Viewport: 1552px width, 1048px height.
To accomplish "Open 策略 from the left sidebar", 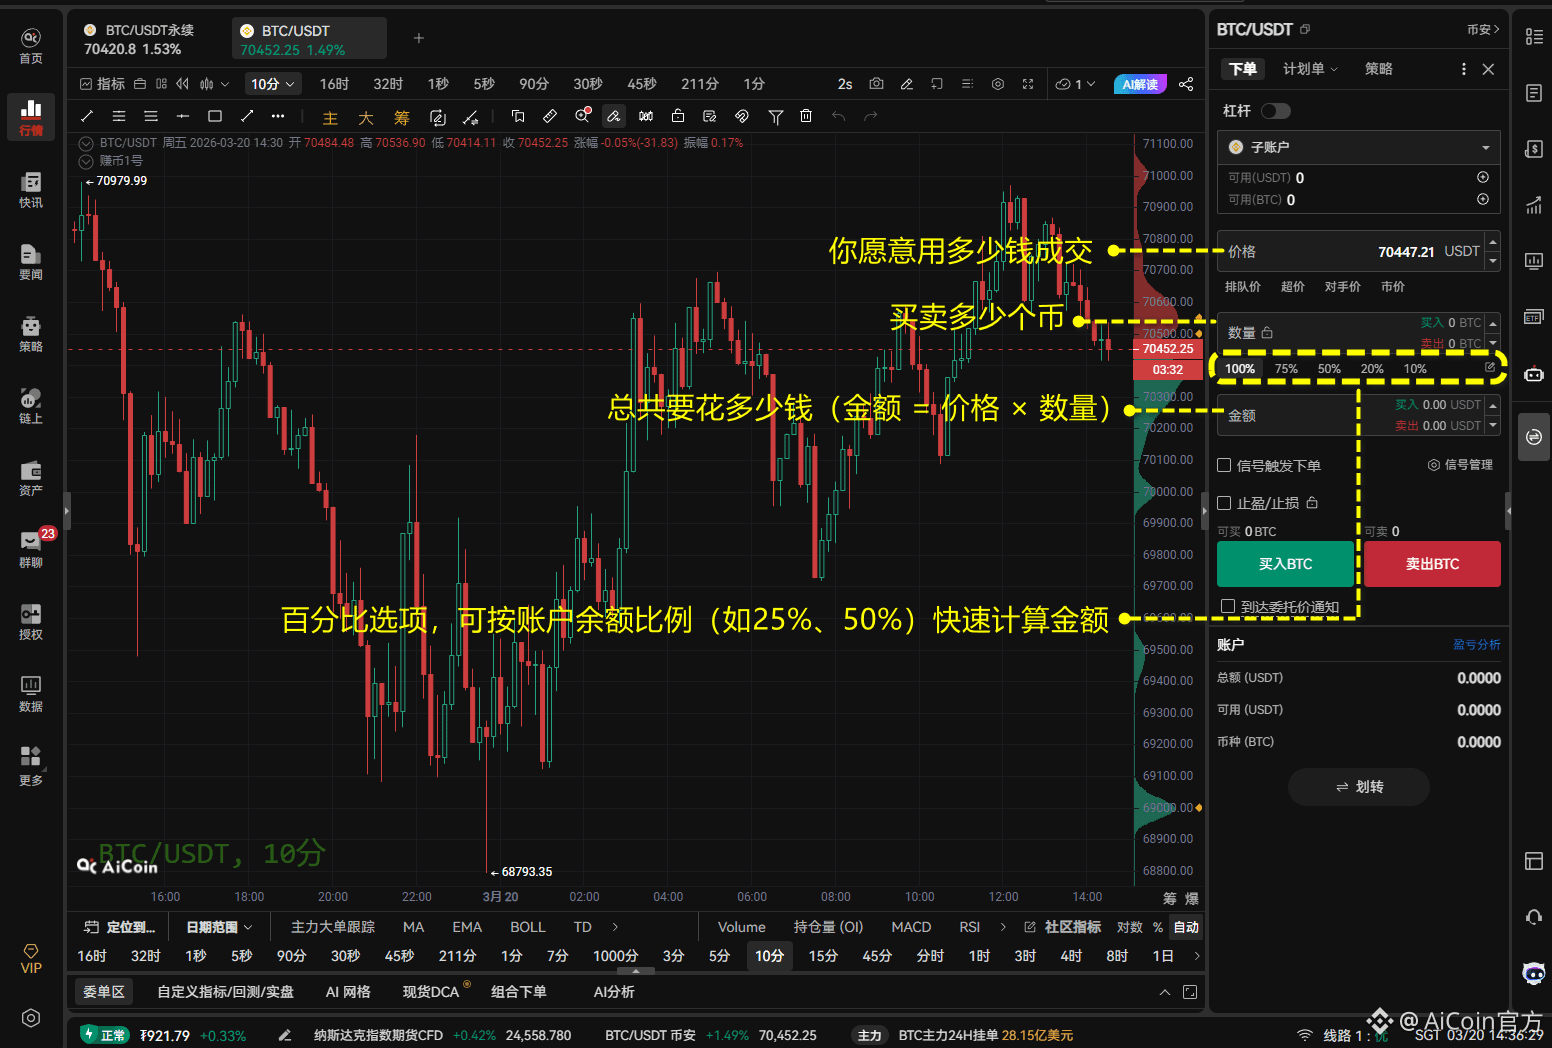I will (30, 333).
